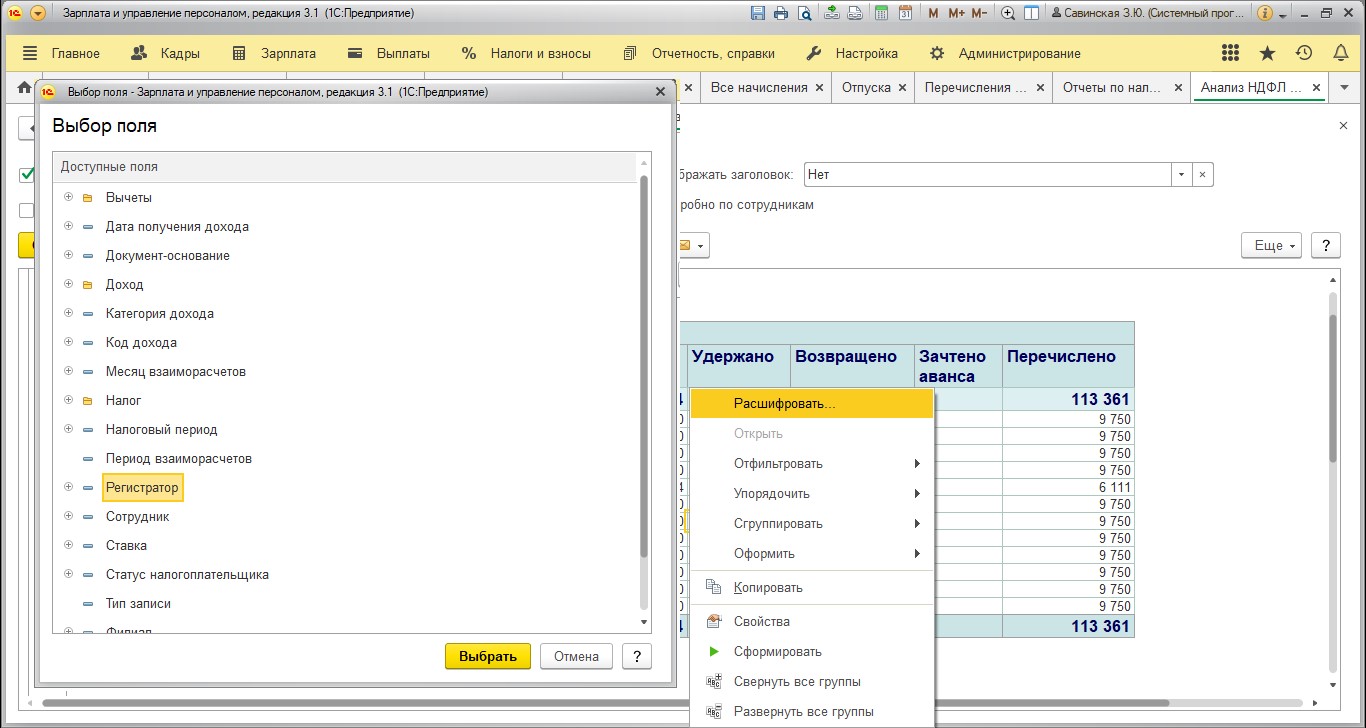The height and width of the screenshot is (728, 1366).
Task: Open the Нет header display dropdown arrow
Action: (x=1181, y=174)
